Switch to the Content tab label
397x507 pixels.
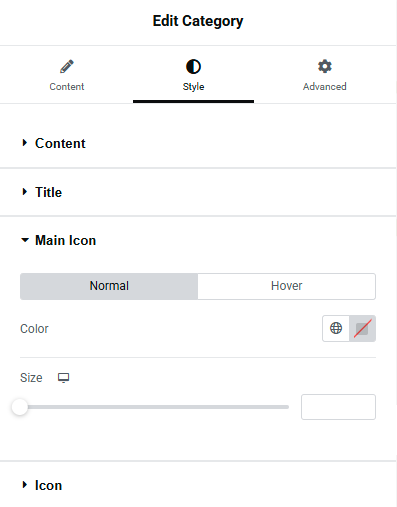click(x=67, y=87)
